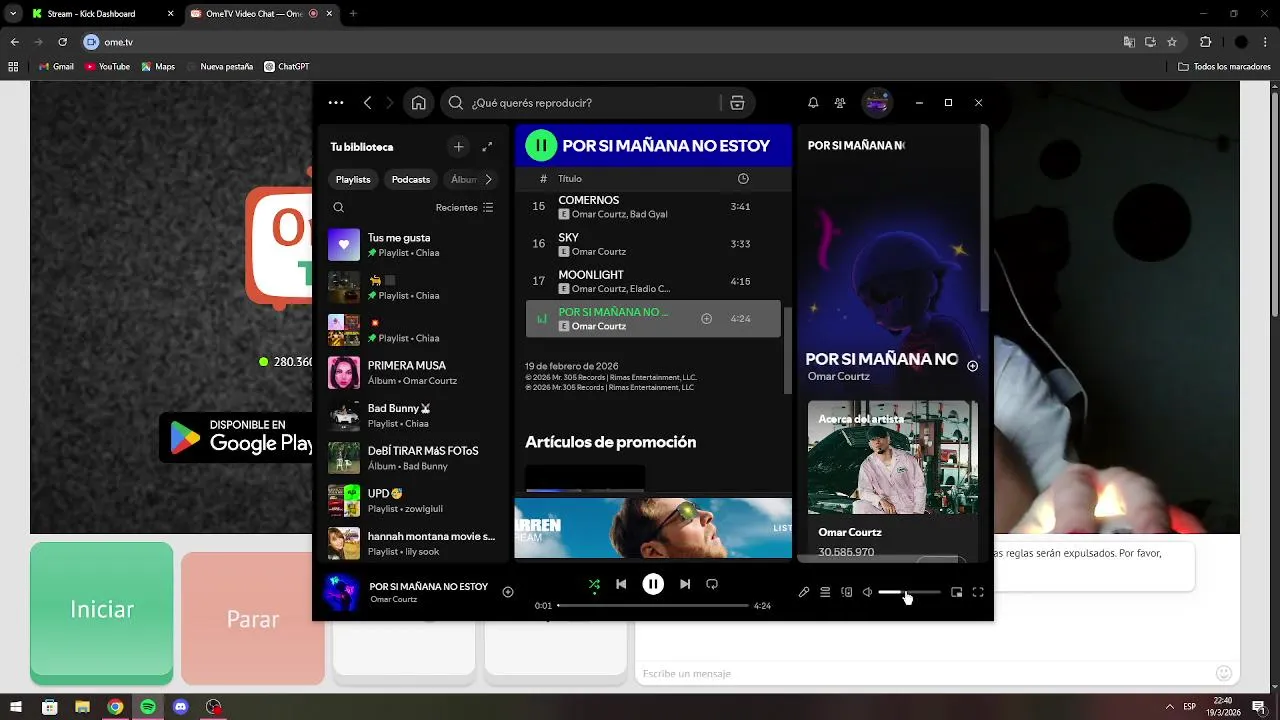Open Spotify from Windows taskbar
The image size is (1280, 720).
[148, 707]
